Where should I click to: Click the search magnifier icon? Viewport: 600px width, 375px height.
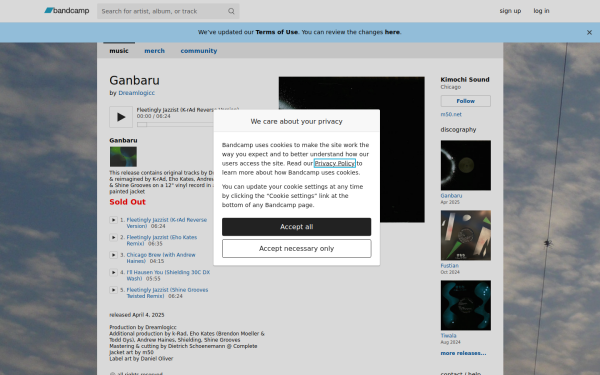click(231, 11)
